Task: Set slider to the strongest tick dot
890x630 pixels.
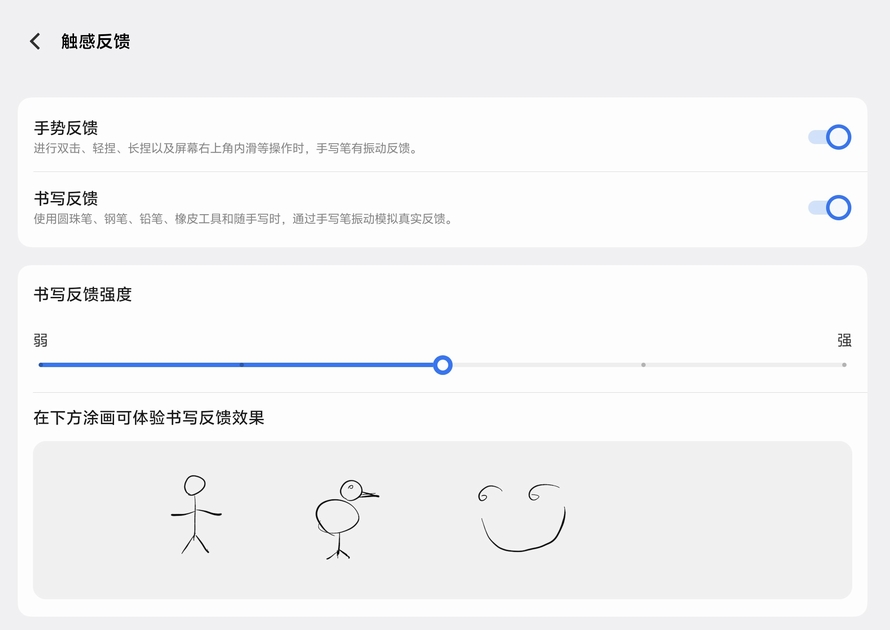Action: point(844,365)
